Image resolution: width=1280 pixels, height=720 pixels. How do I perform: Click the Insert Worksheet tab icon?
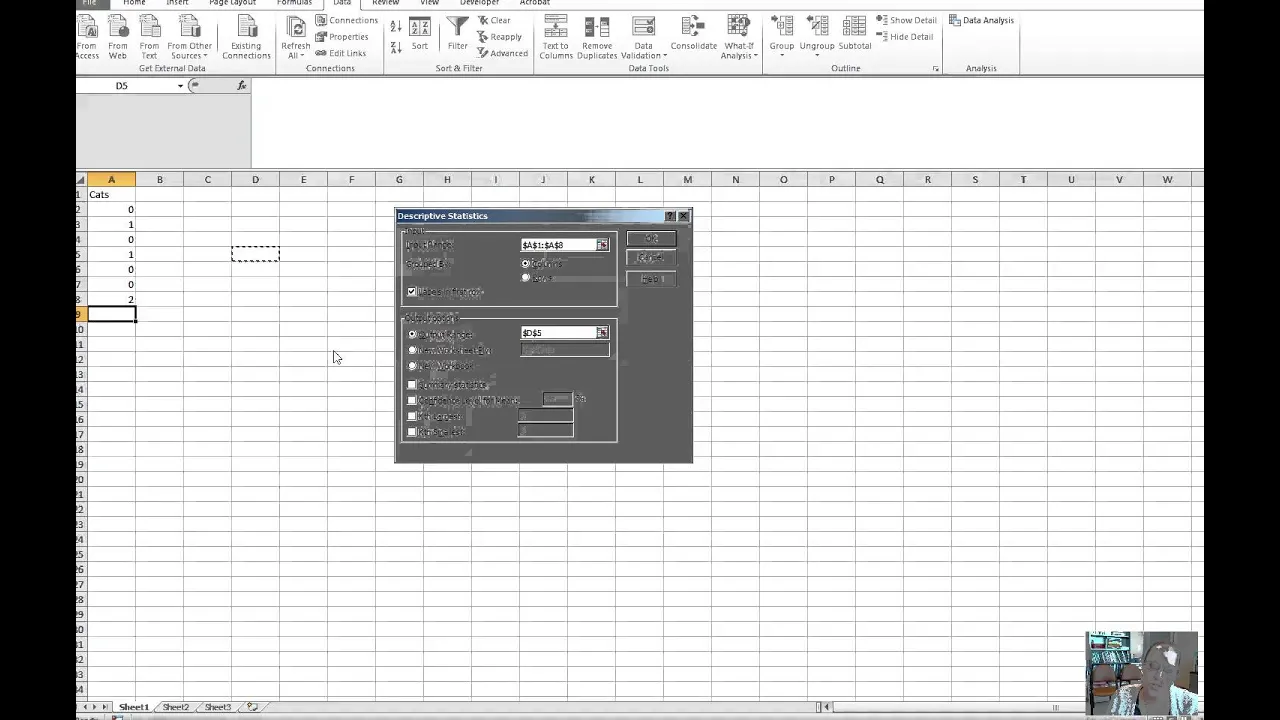click(252, 707)
